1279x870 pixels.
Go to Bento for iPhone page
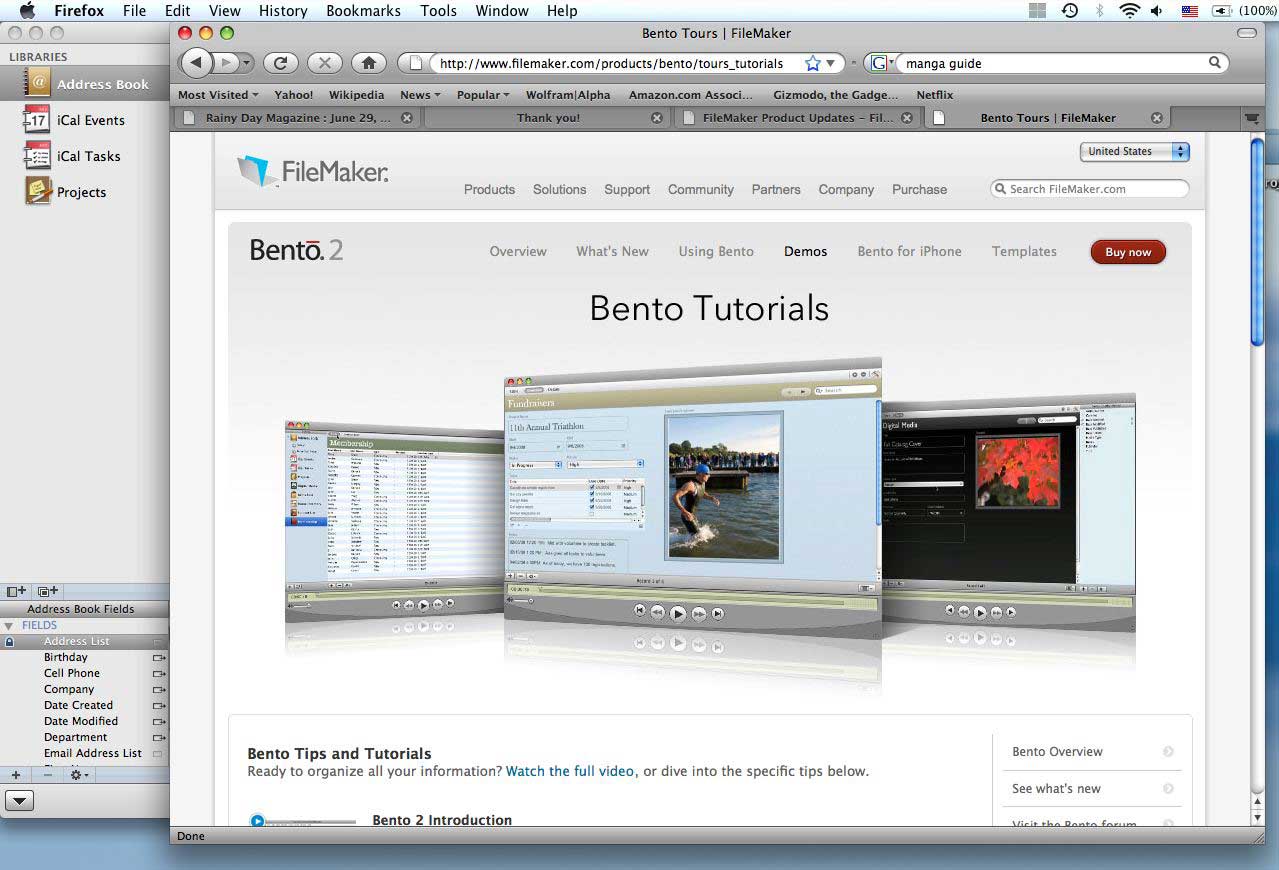click(x=909, y=251)
